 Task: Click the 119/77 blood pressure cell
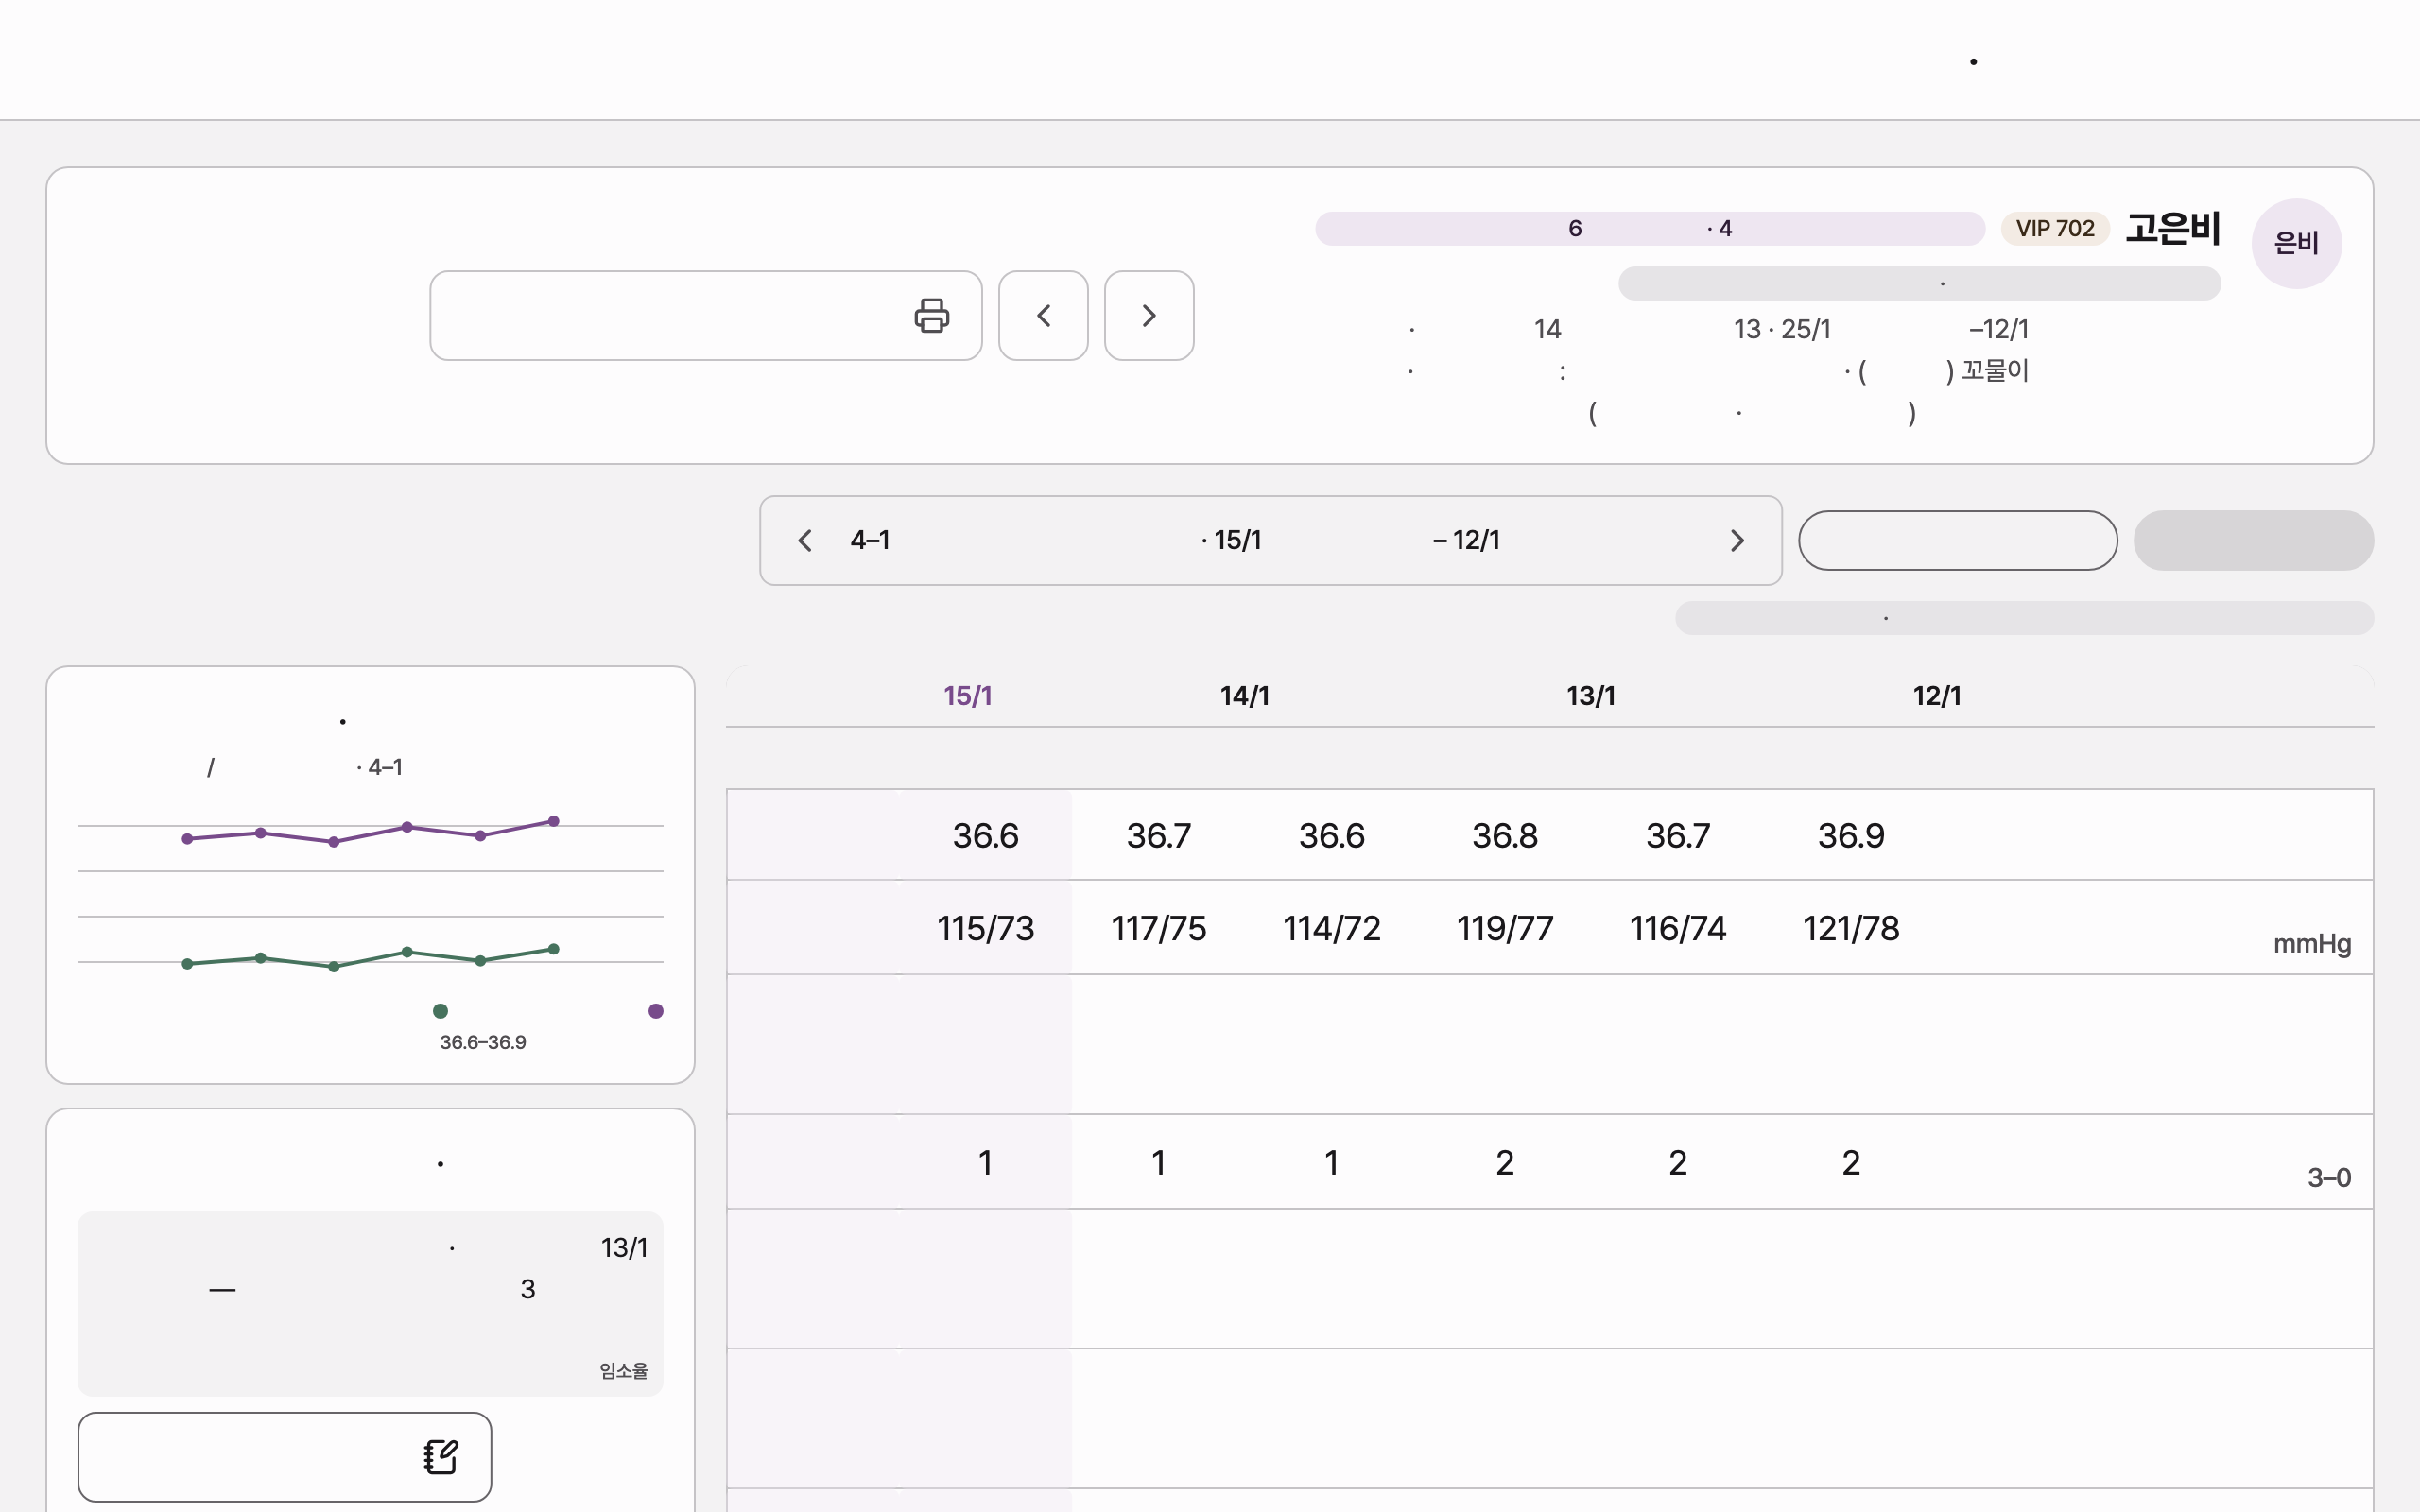(x=1505, y=928)
